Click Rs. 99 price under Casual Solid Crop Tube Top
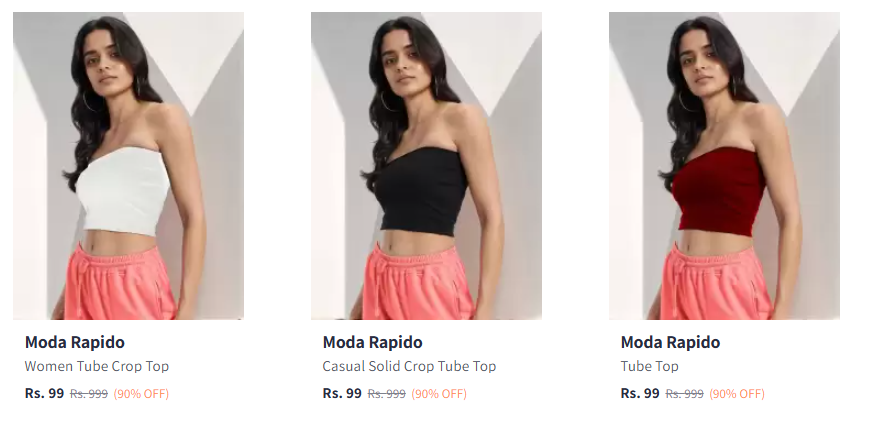This screenshot has height=427, width=882. 342,393
